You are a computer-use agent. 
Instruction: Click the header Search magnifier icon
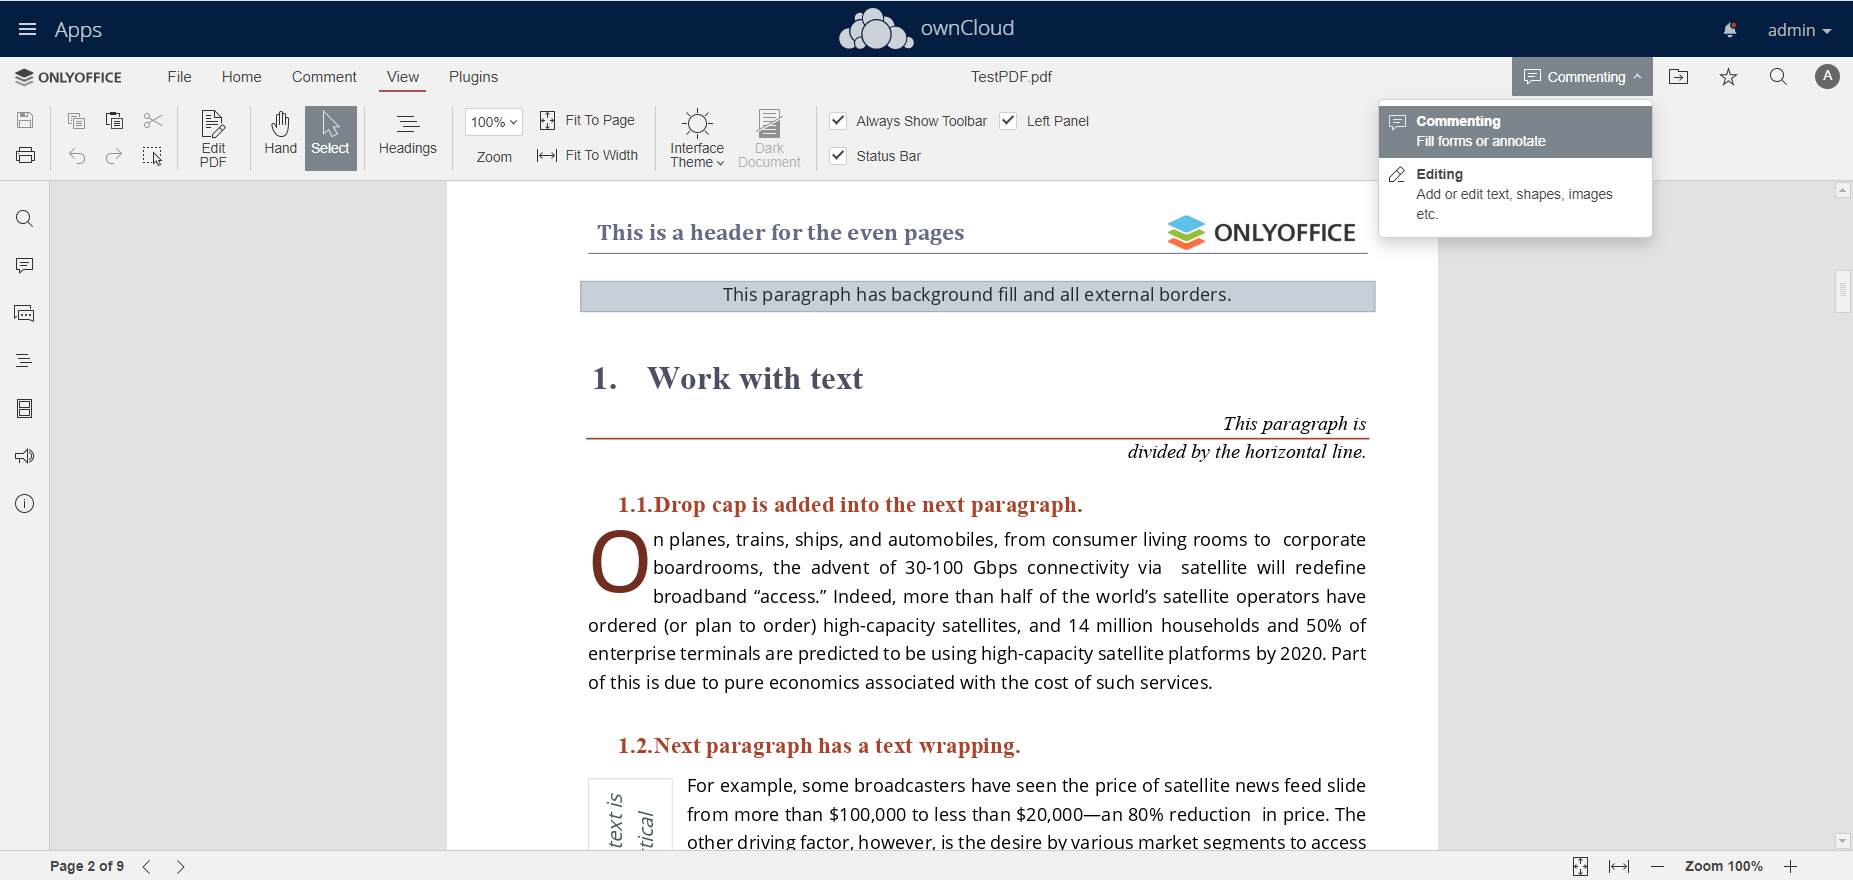1778,77
